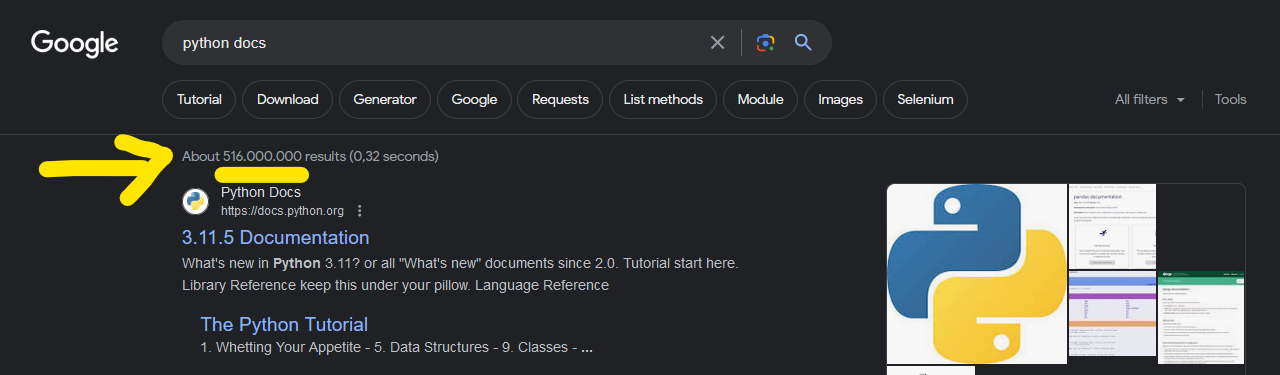Select the Selenium filter chip
The image size is (1280, 375).
[925, 99]
